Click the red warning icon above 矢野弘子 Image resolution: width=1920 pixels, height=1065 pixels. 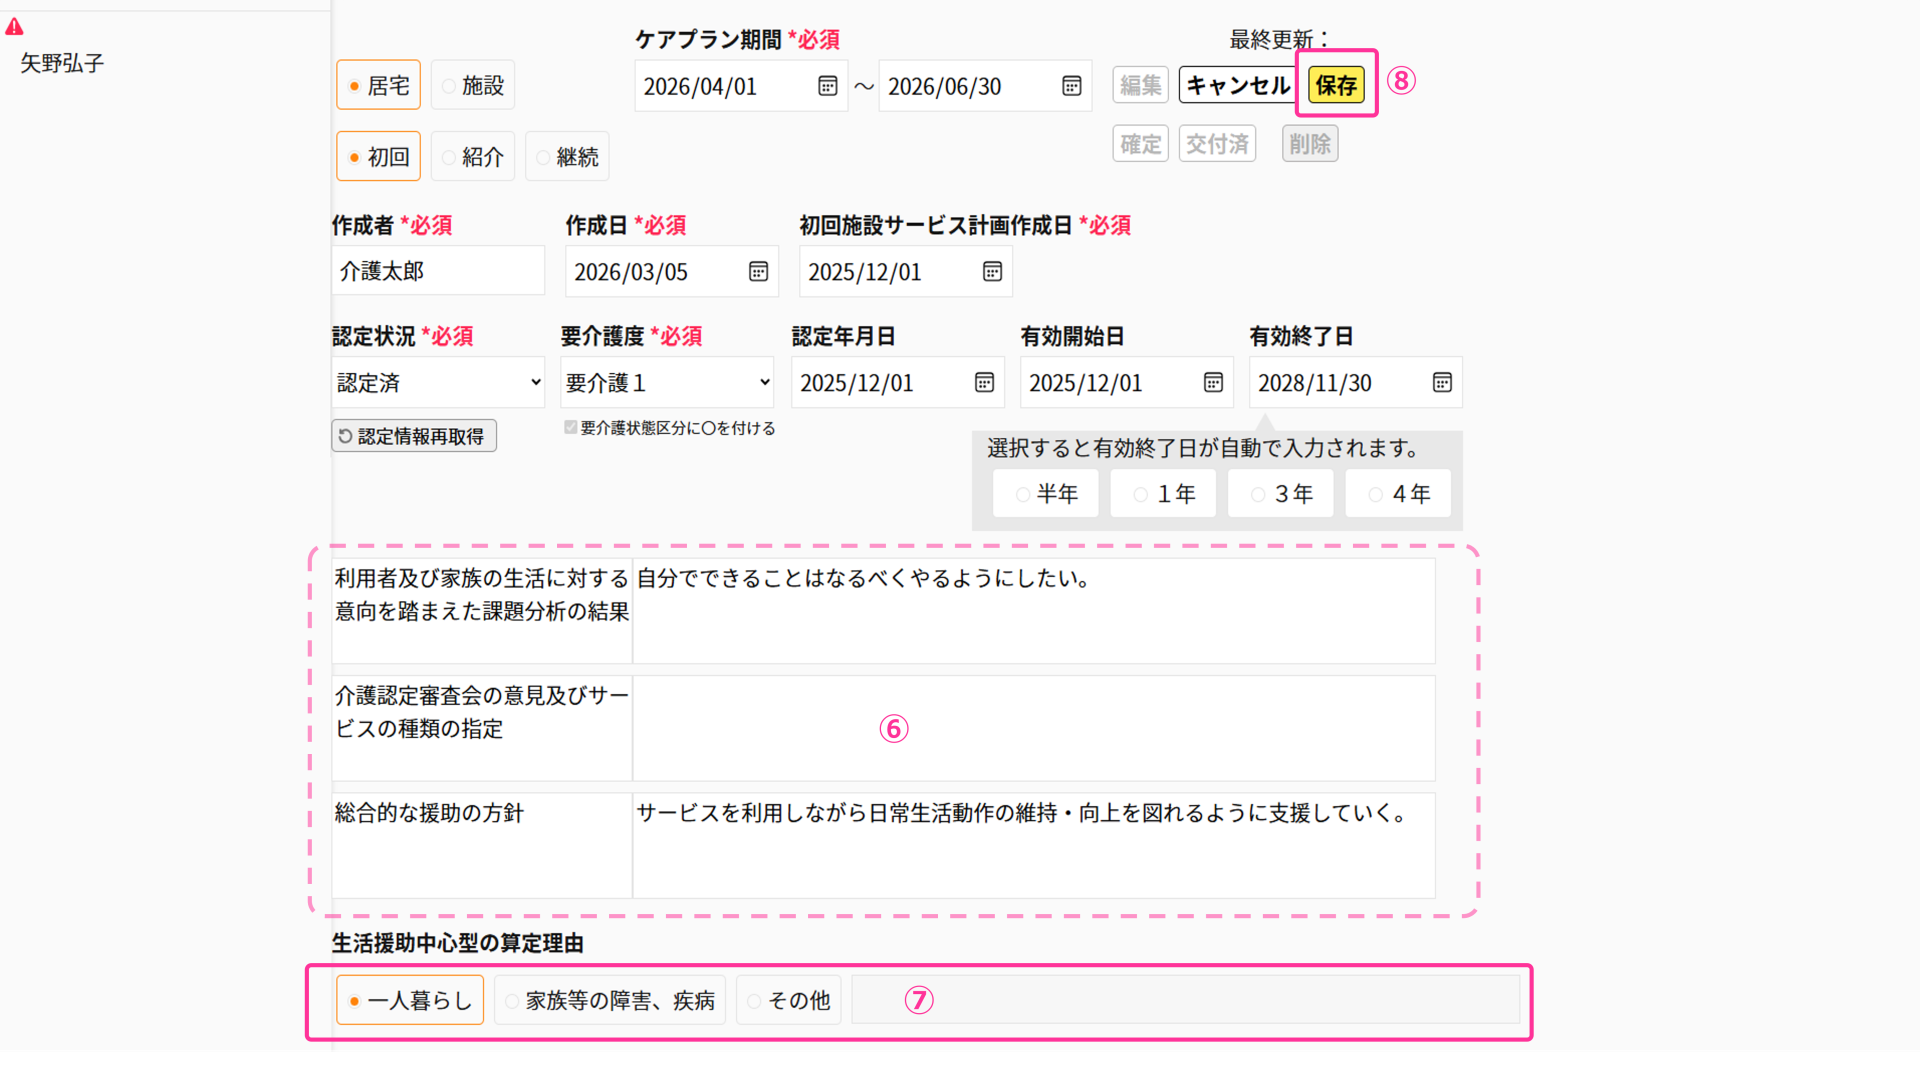pyautogui.click(x=14, y=27)
